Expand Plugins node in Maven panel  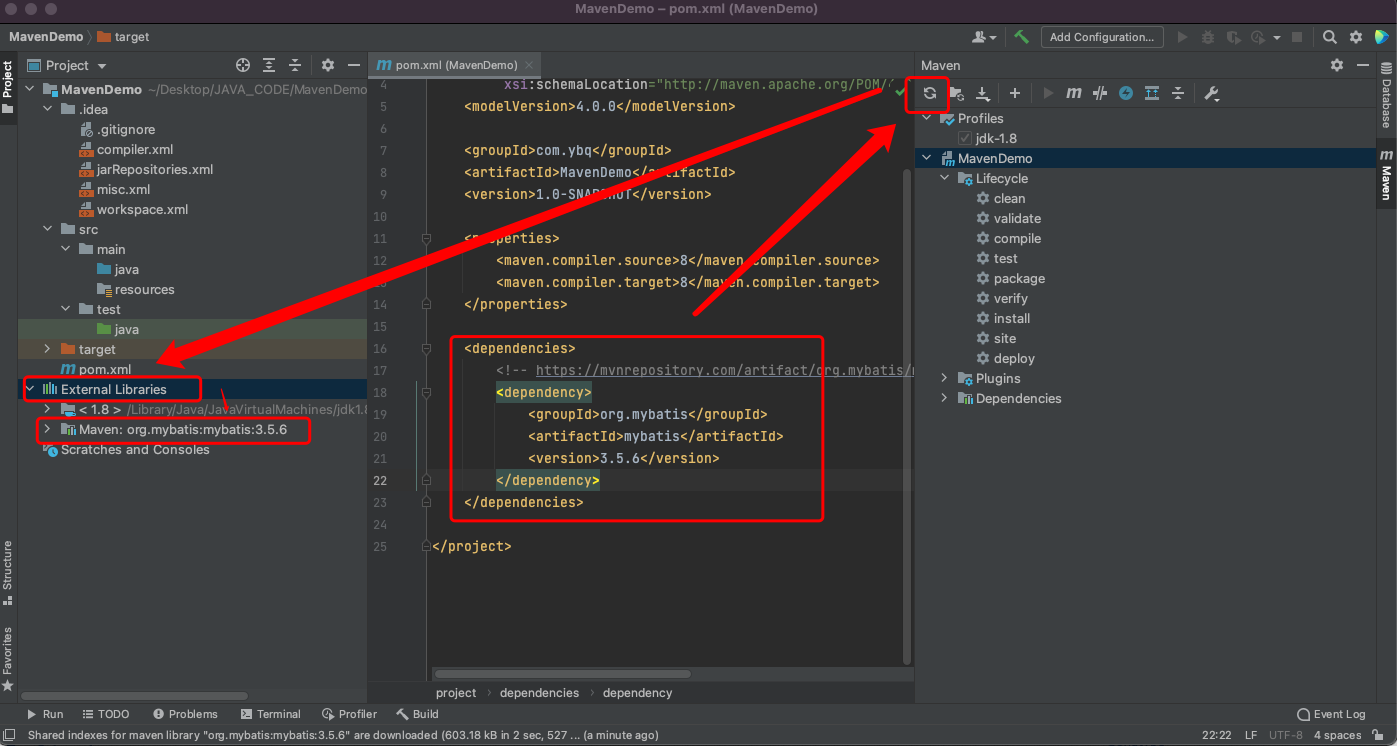coord(945,378)
